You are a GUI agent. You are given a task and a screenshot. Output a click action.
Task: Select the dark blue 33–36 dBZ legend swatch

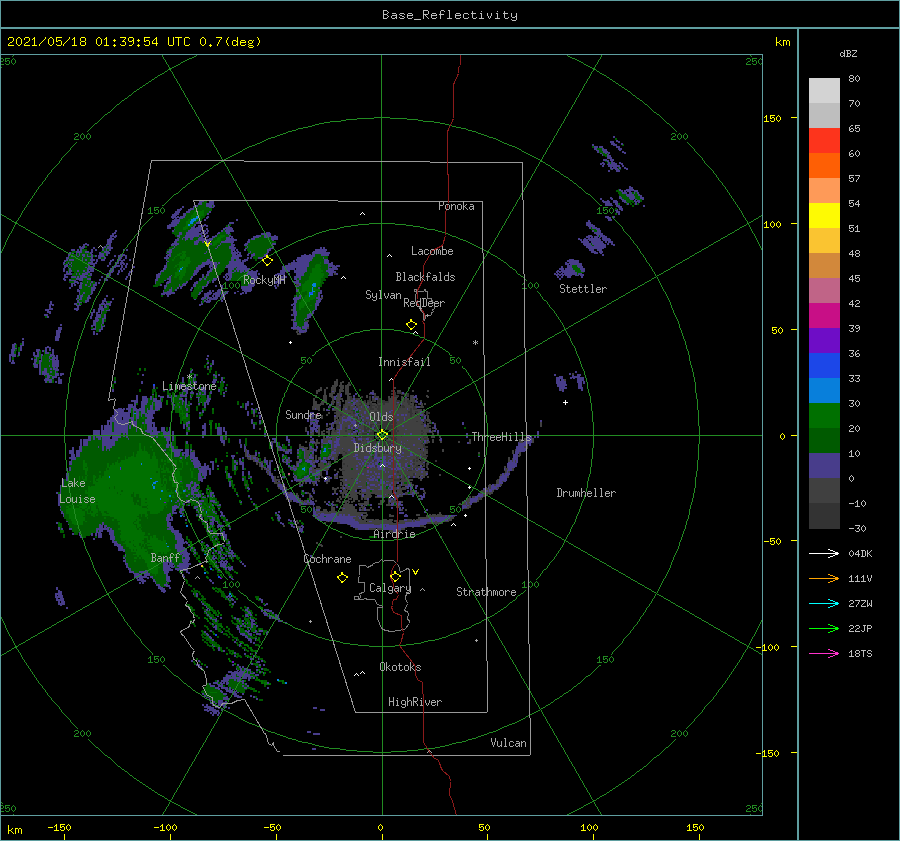[824, 366]
